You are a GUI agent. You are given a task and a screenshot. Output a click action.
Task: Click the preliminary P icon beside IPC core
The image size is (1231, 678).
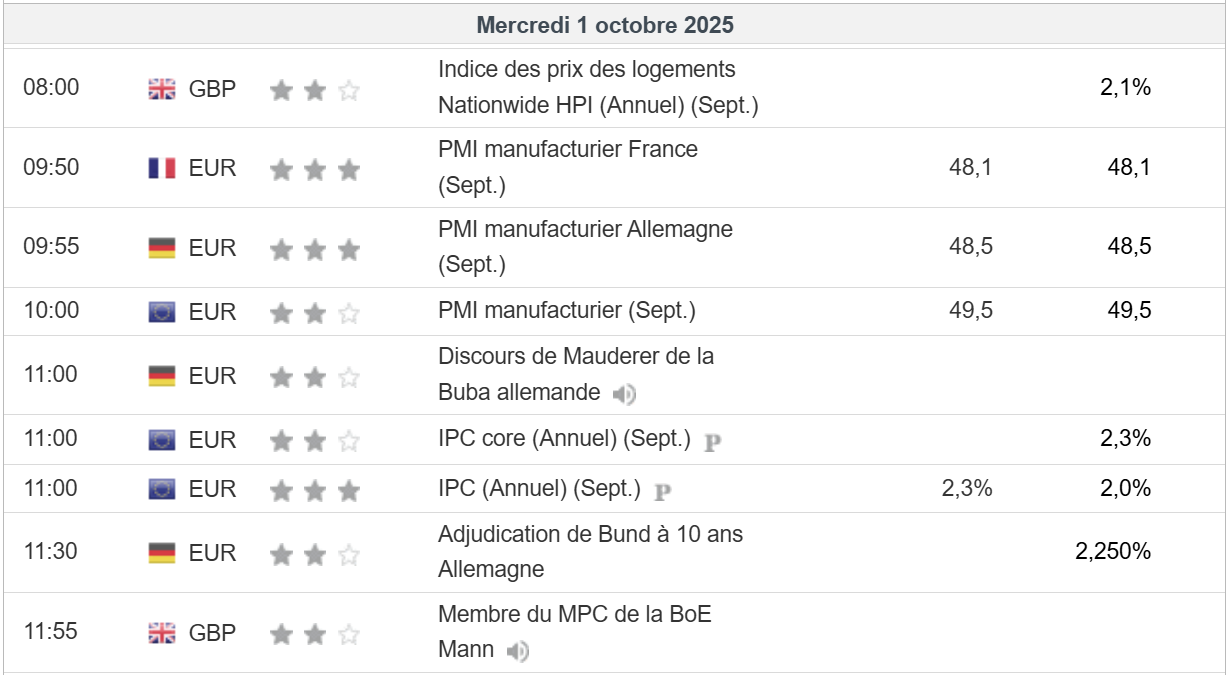[712, 441]
